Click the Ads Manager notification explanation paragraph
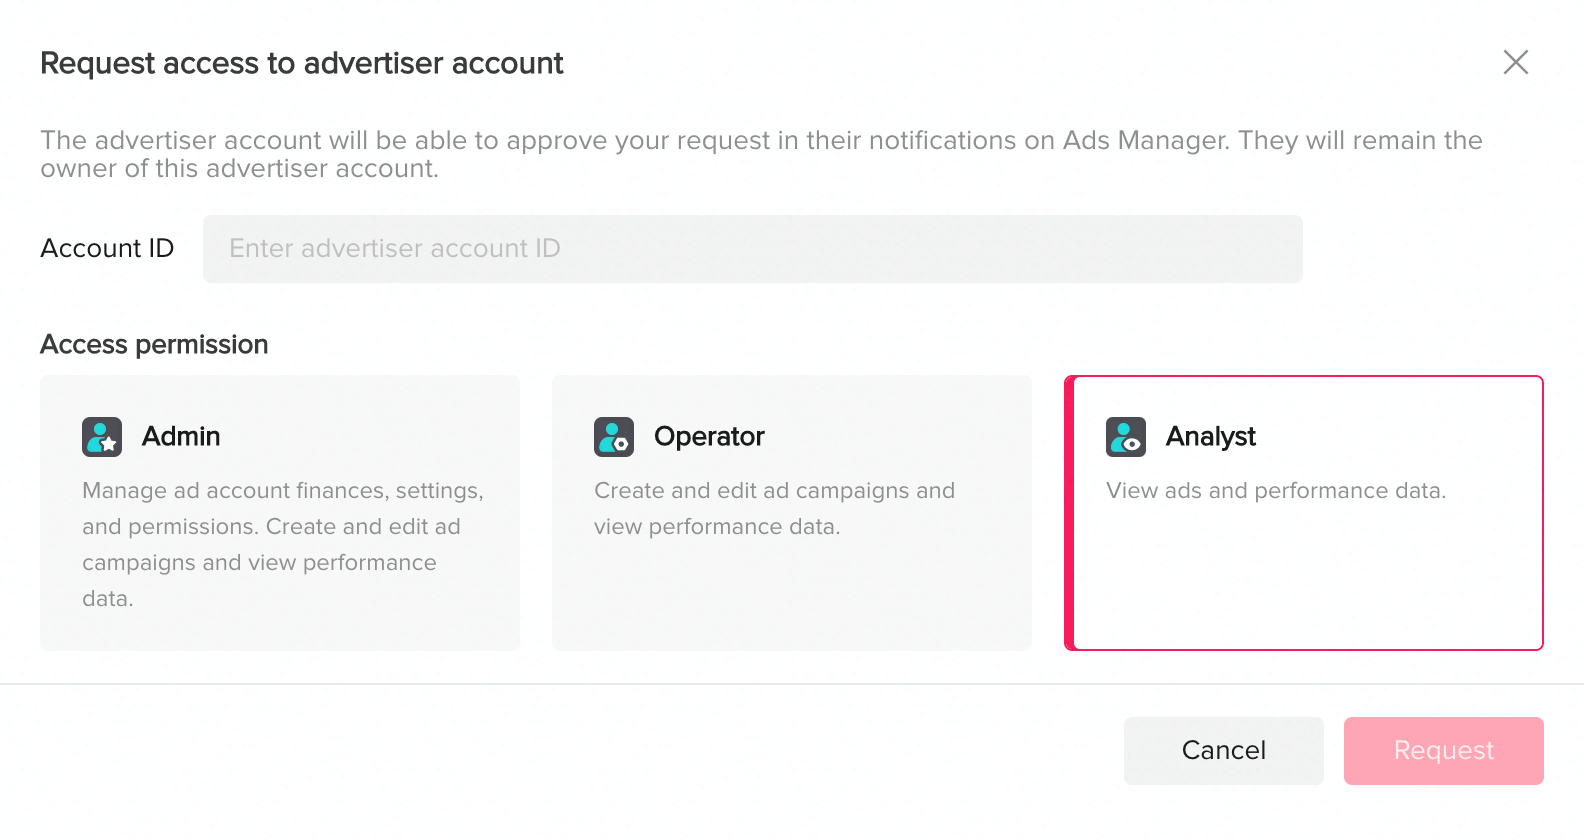This screenshot has width=1584, height=840. (761, 154)
